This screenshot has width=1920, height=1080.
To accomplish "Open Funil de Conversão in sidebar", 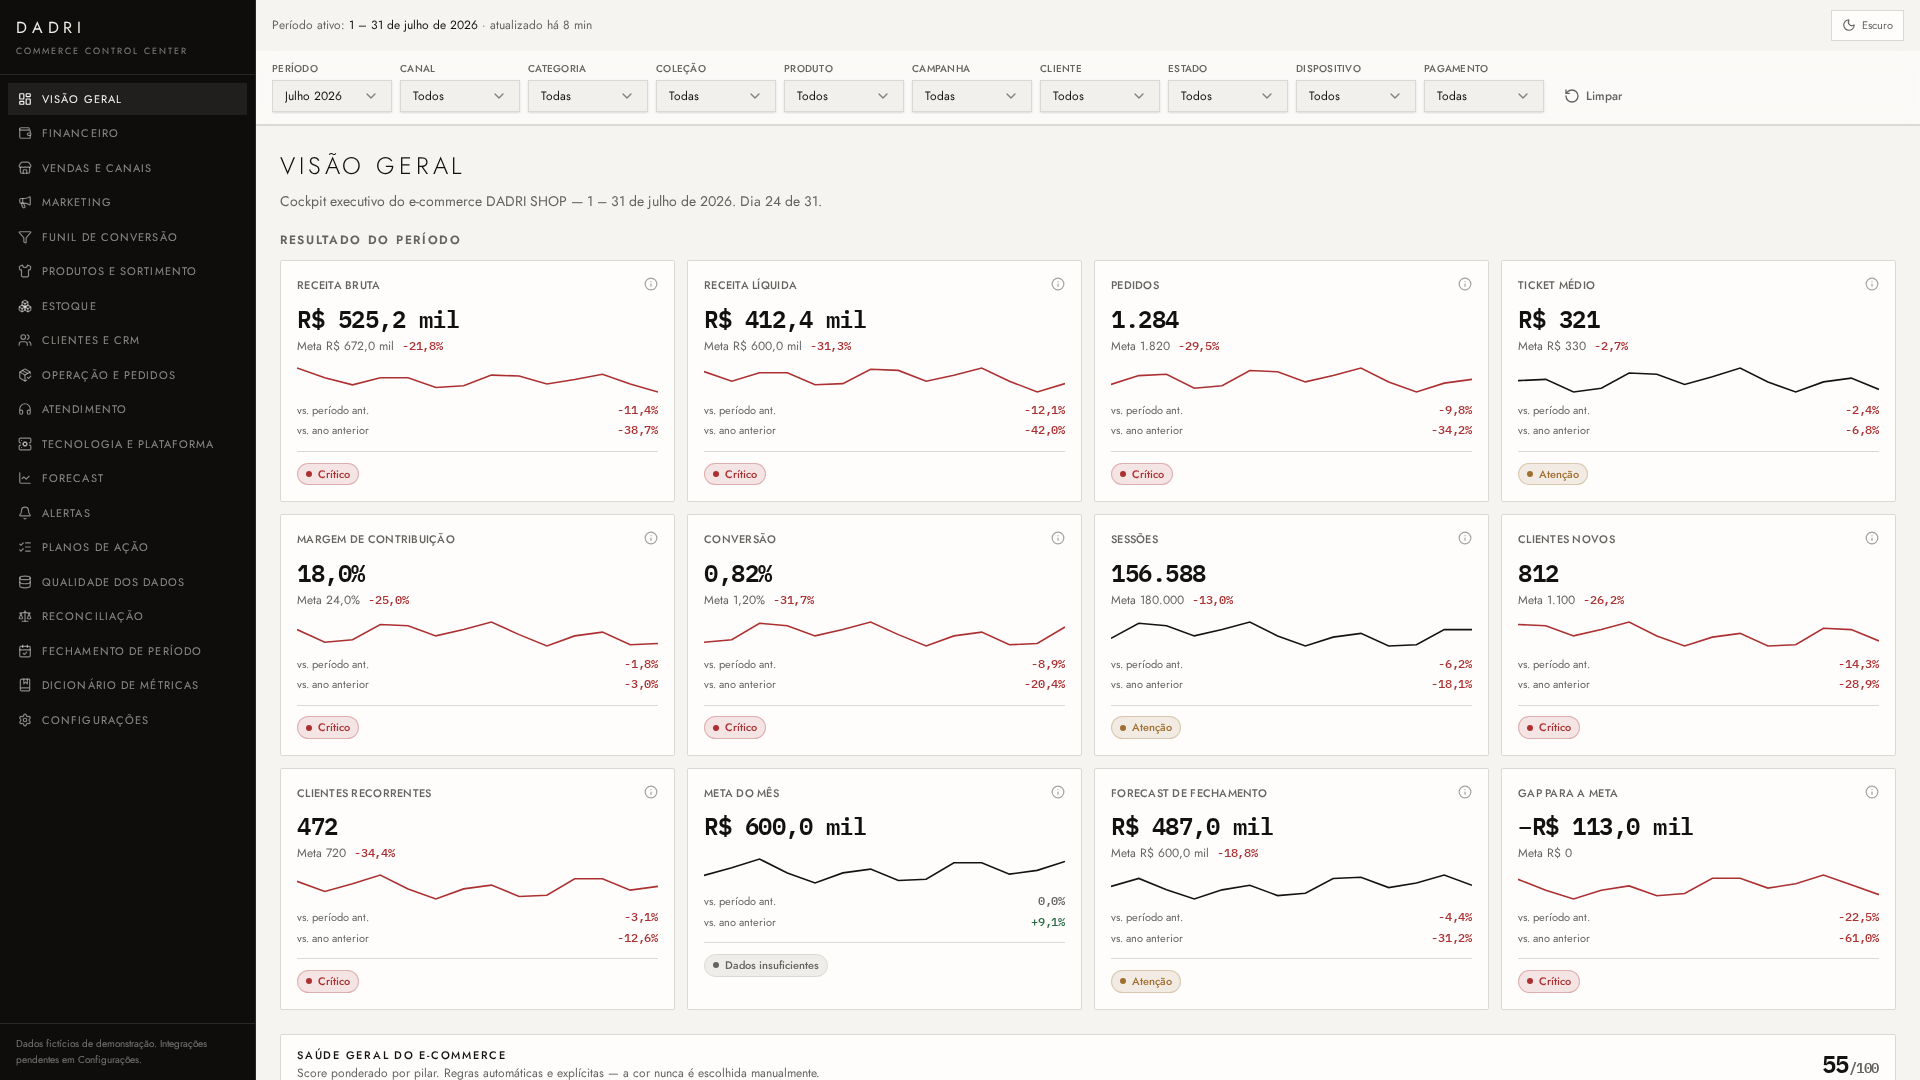I will [x=127, y=237].
